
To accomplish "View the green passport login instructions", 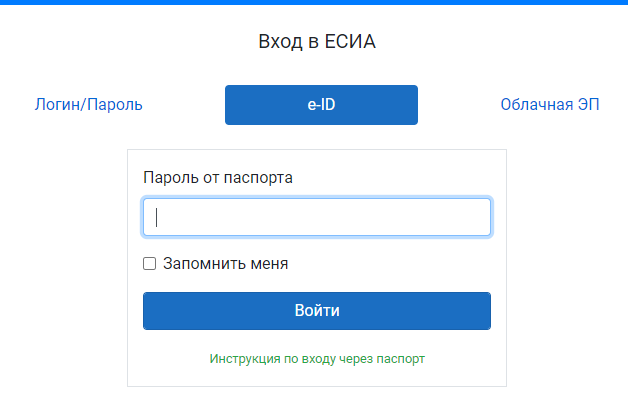I will click(317, 359).
